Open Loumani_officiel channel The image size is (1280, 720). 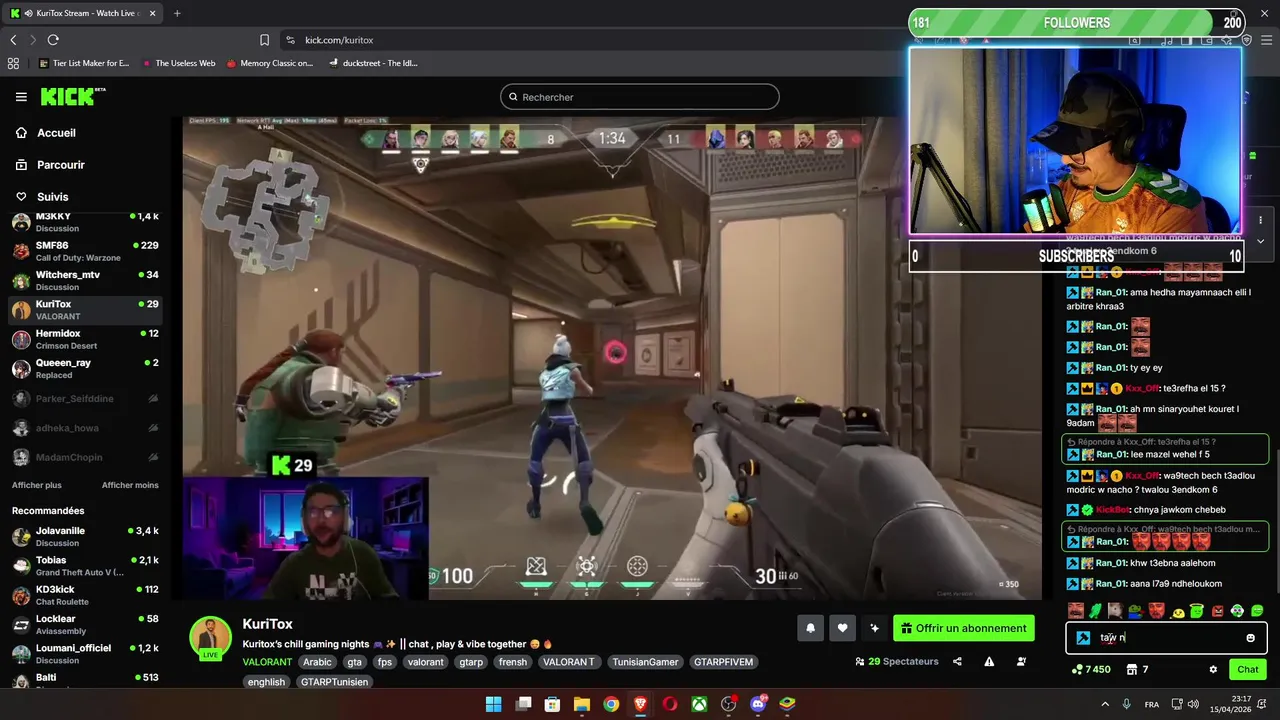click(x=84, y=654)
